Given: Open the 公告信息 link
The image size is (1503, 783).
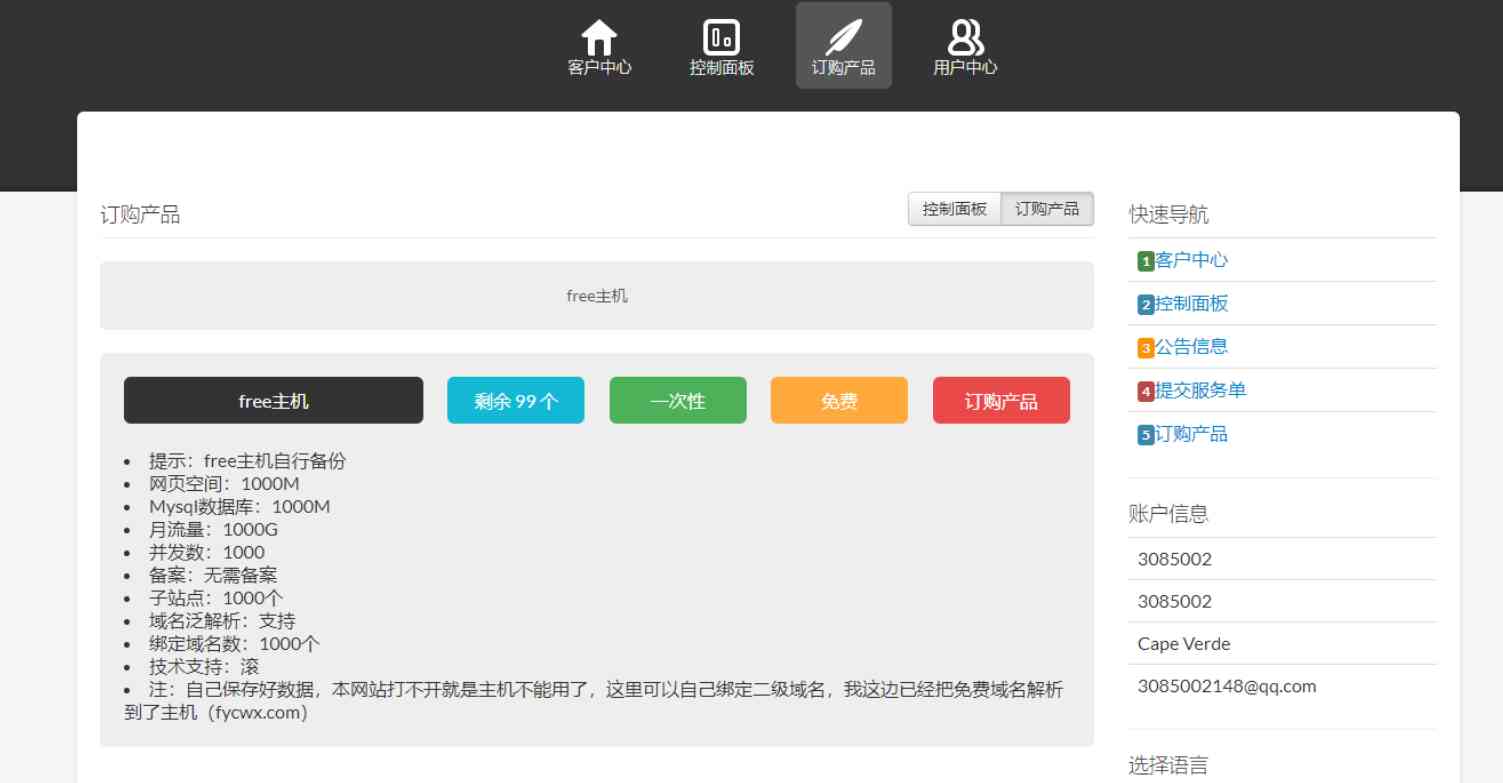Looking at the screenshot, I should (x=1191, y=347).
